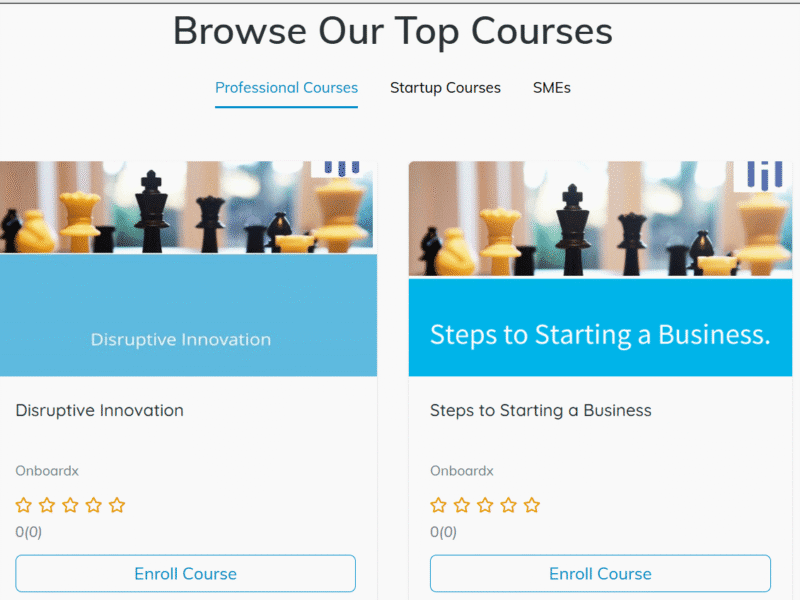
Task: Click the logo badge on Steps to Starting a Business image
Action: [x=763, y=176]
